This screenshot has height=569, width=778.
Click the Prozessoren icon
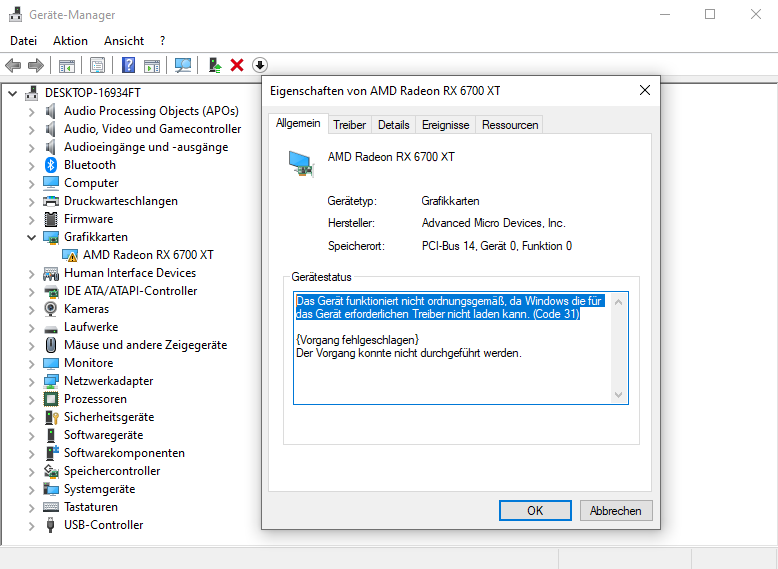coord(51,399)
